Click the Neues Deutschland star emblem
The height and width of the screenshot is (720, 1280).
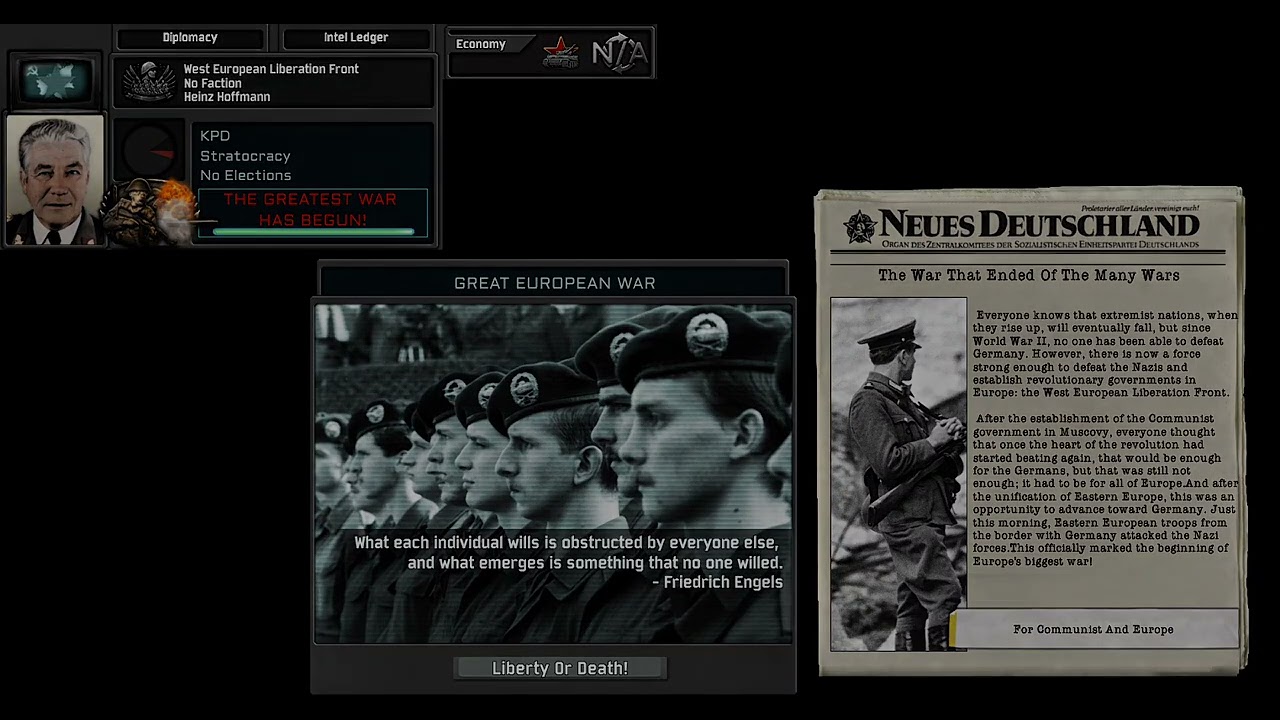click(x=859, y=228)
